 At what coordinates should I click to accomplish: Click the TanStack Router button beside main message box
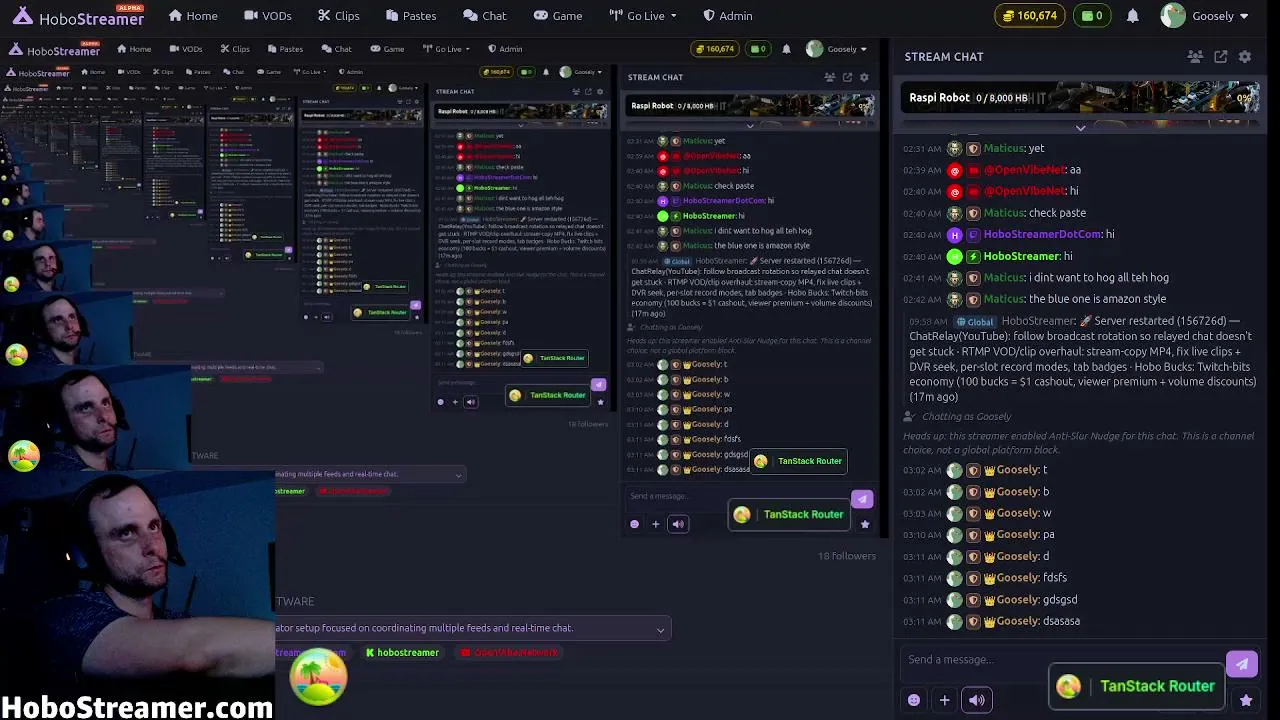(1138, 687)
